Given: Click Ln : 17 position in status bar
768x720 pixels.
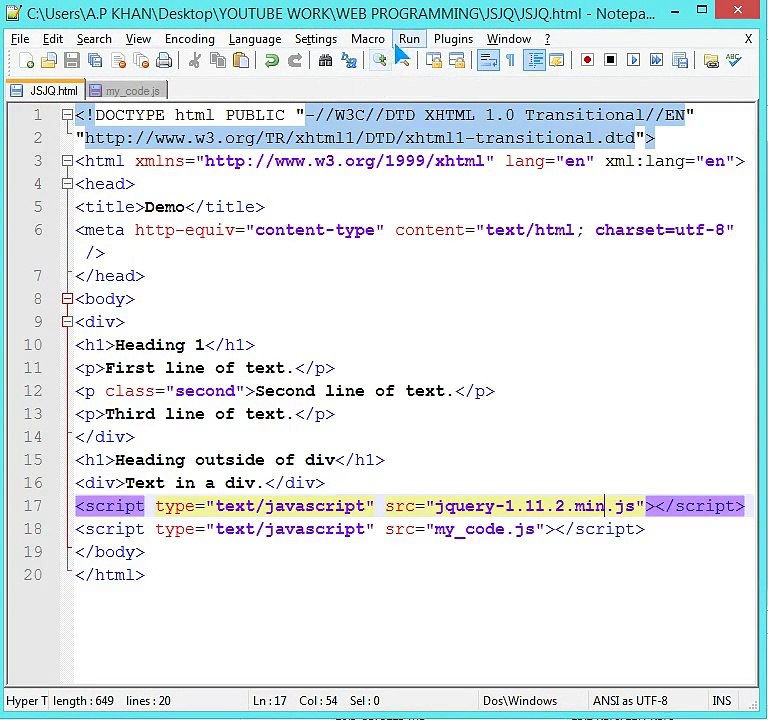Looking at the screenshot, I should [x=269, y=701].
